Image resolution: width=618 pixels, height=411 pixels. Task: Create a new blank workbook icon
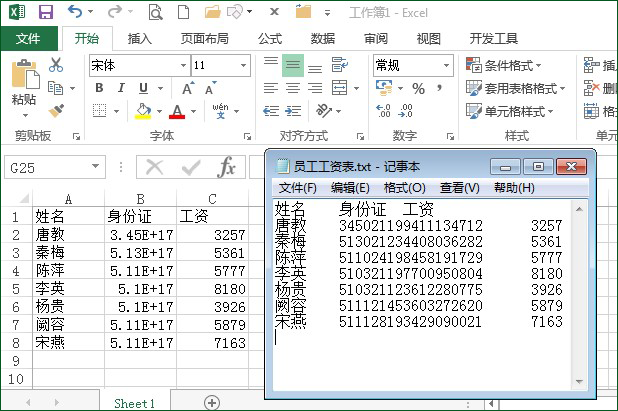click(x=183, y=12)
